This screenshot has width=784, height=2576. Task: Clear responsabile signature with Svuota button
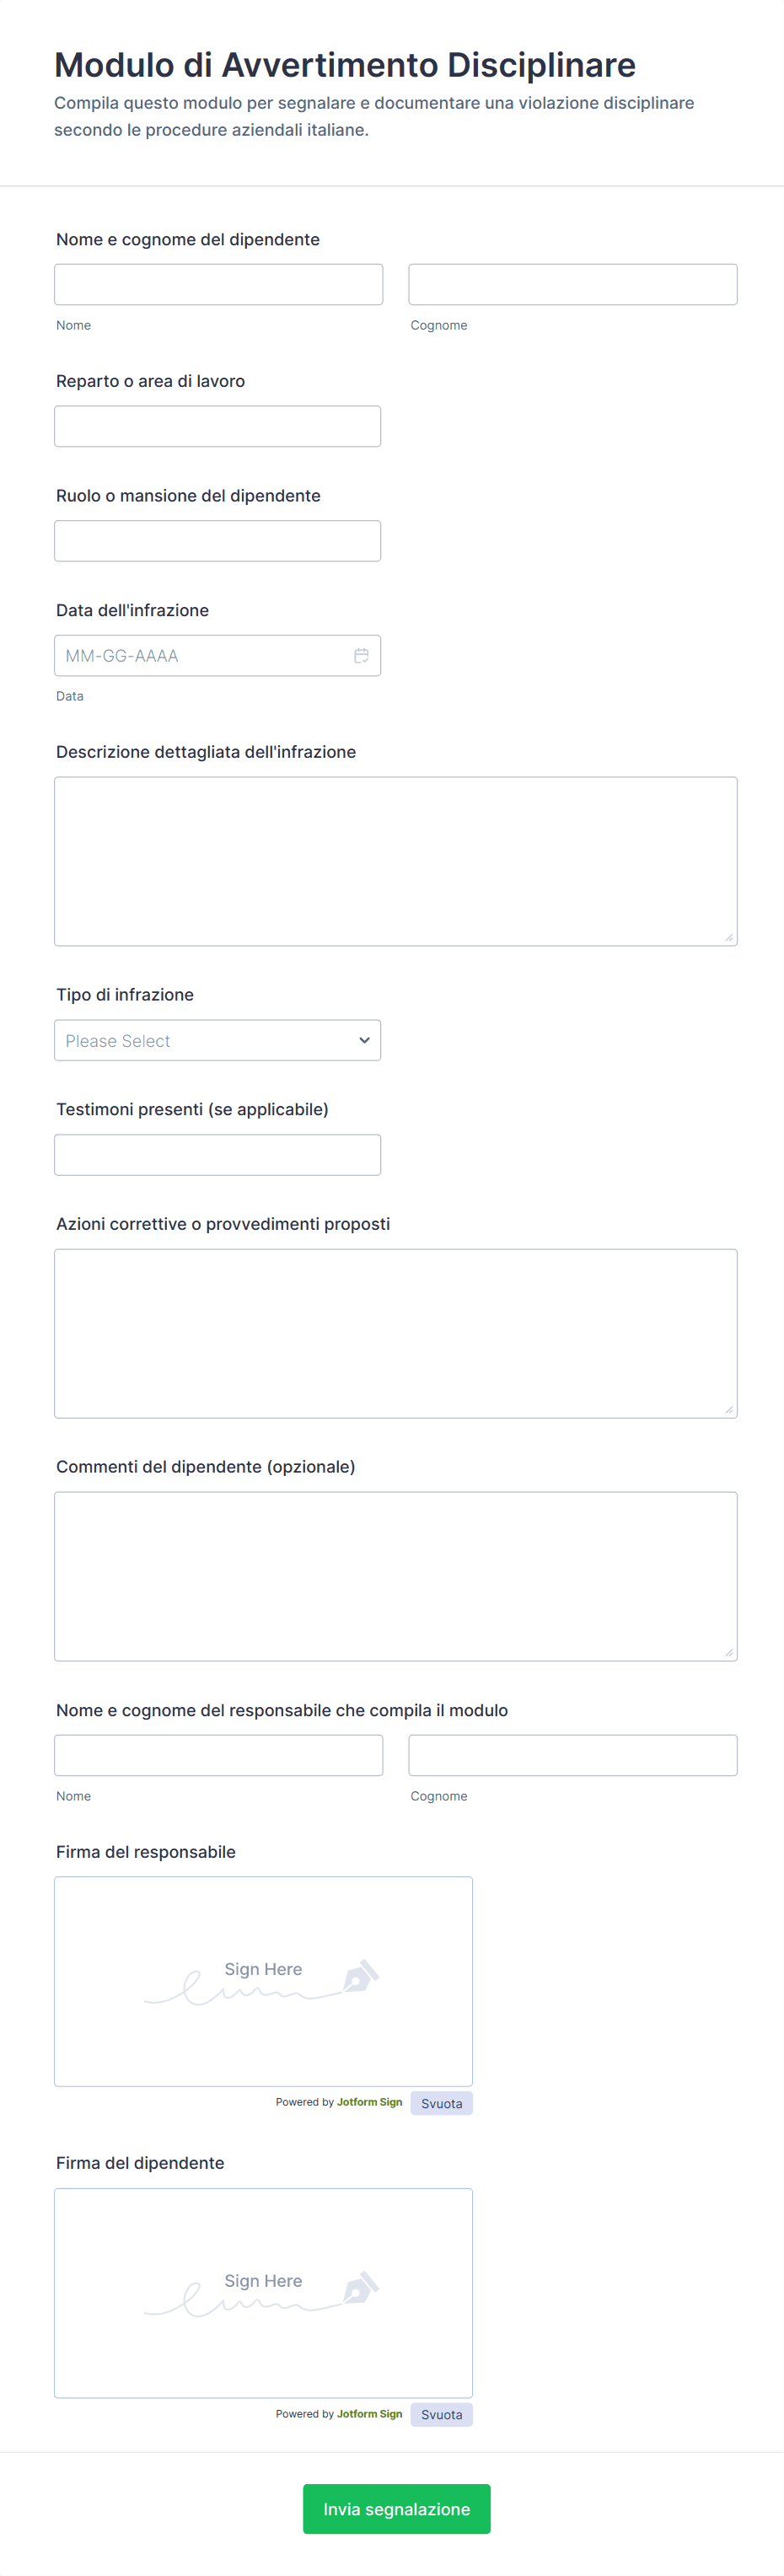pos(441,2103)
